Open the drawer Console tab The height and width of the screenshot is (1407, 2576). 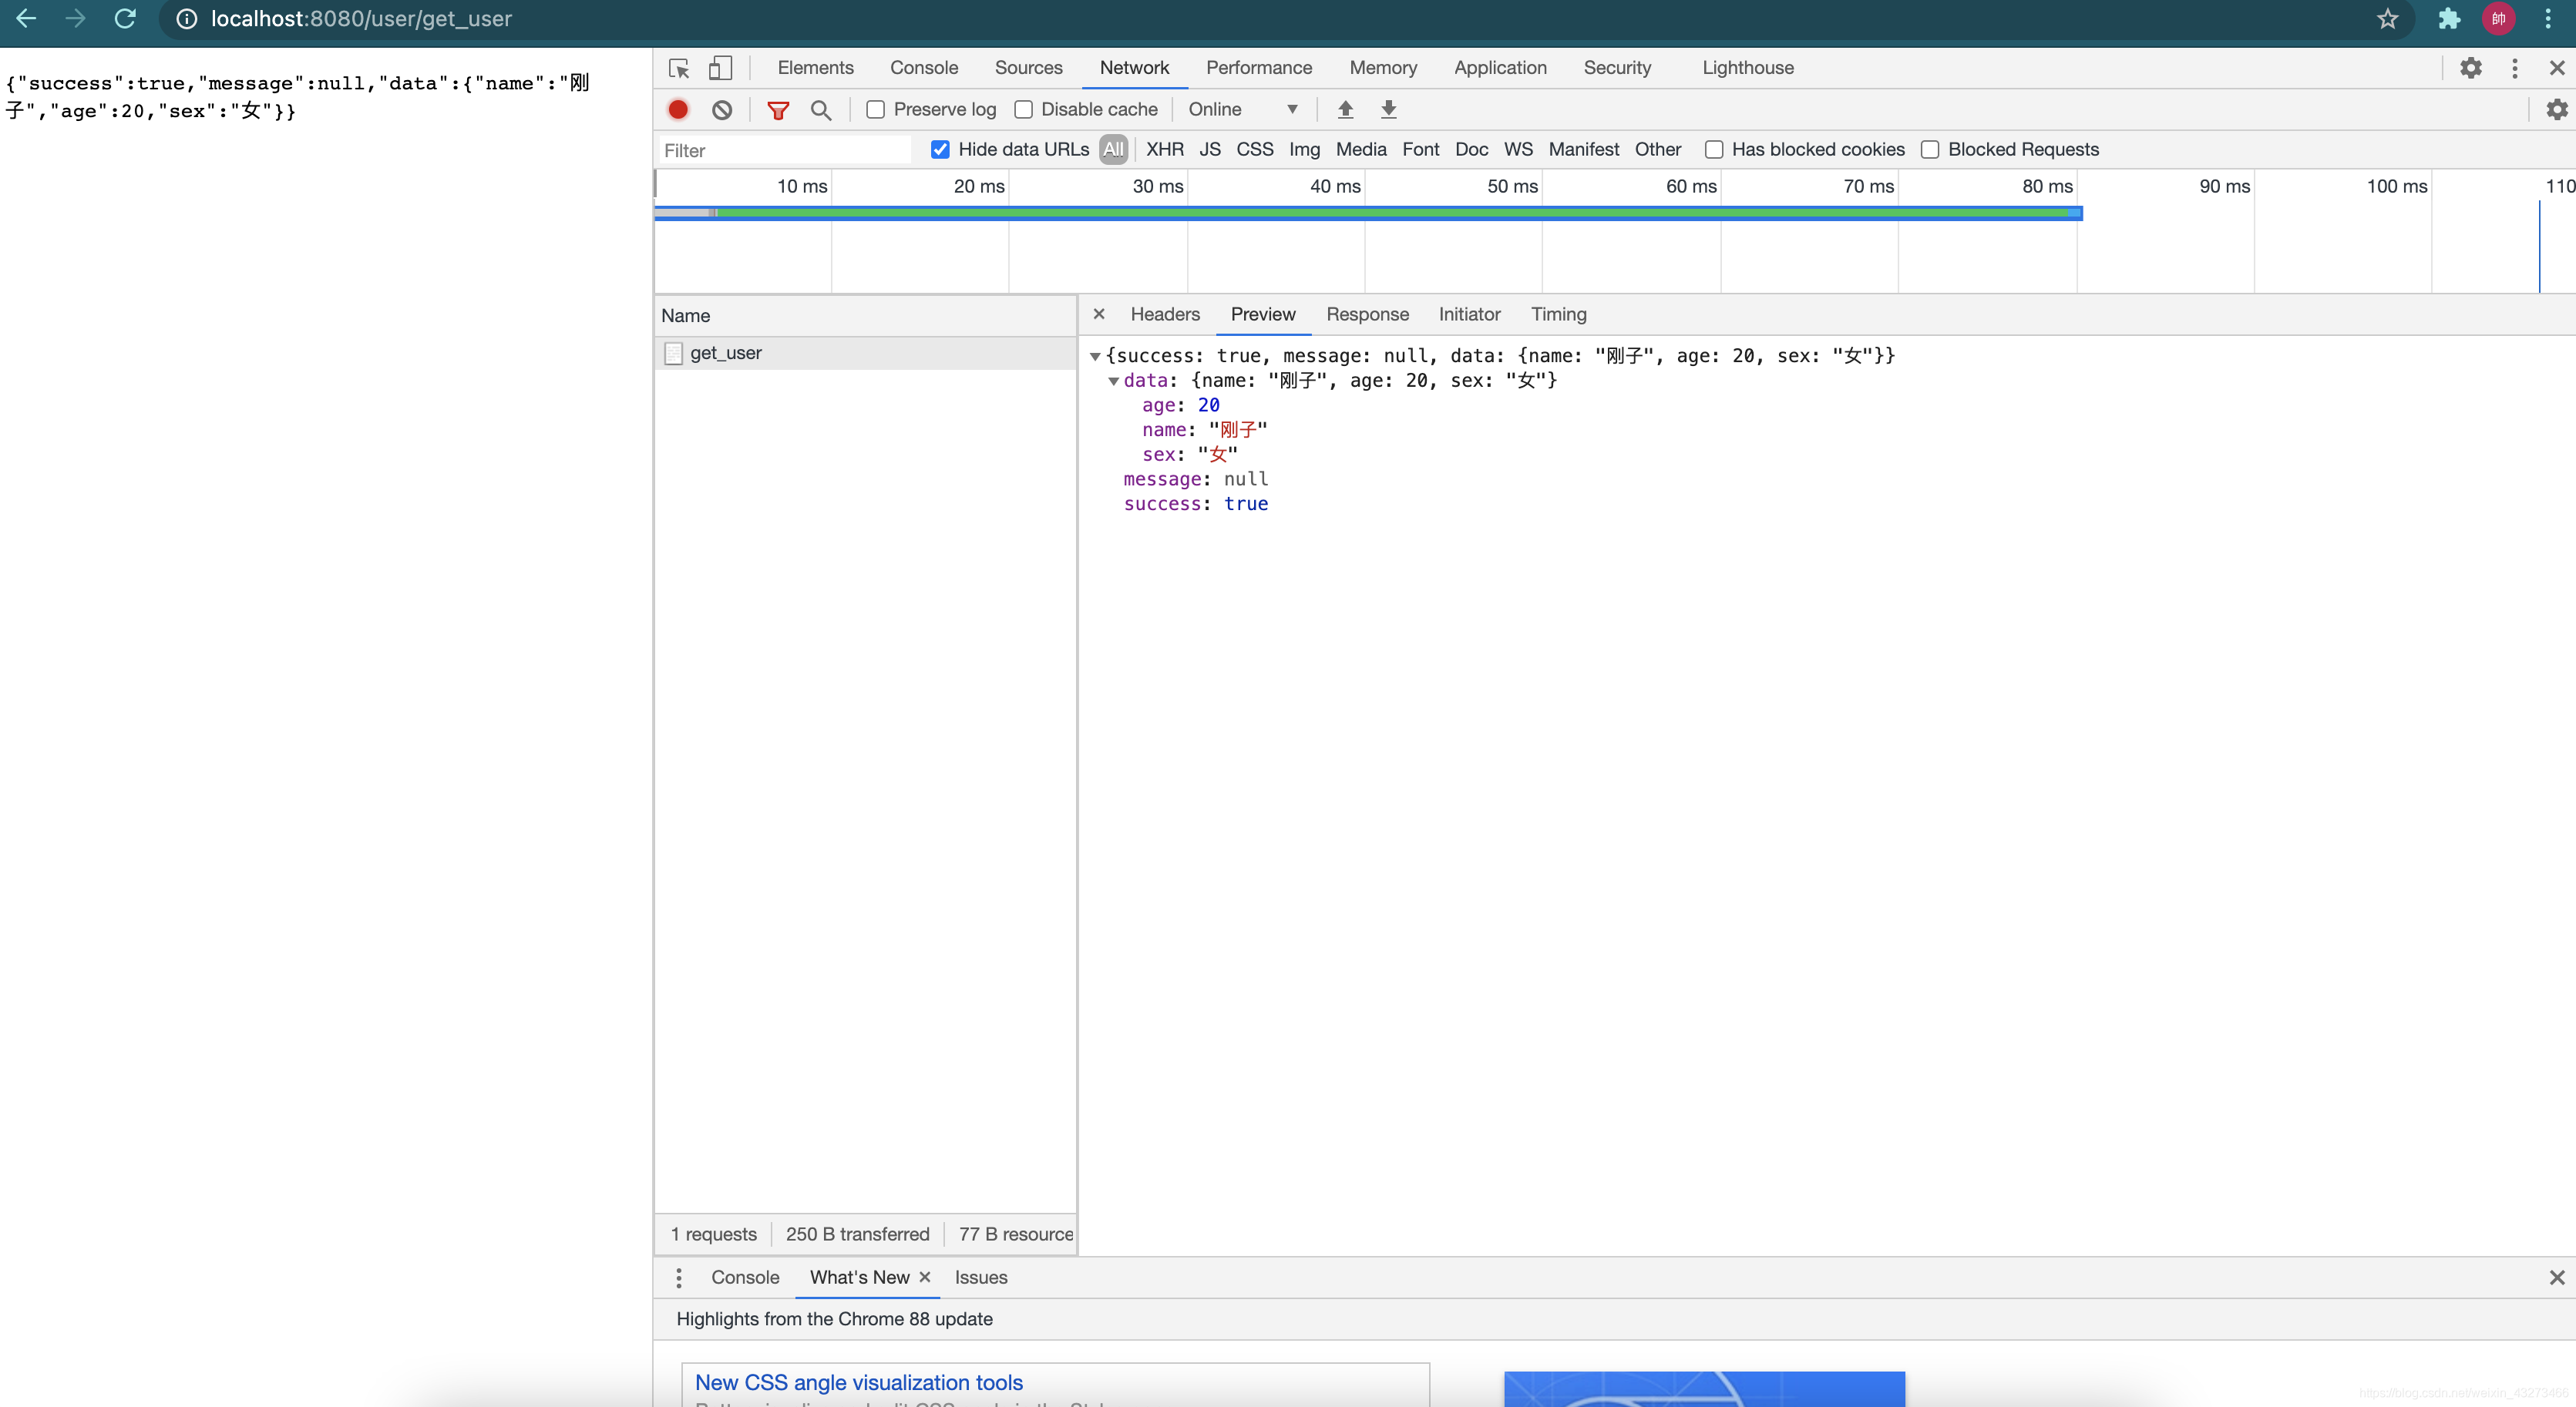click(745, 1278)
